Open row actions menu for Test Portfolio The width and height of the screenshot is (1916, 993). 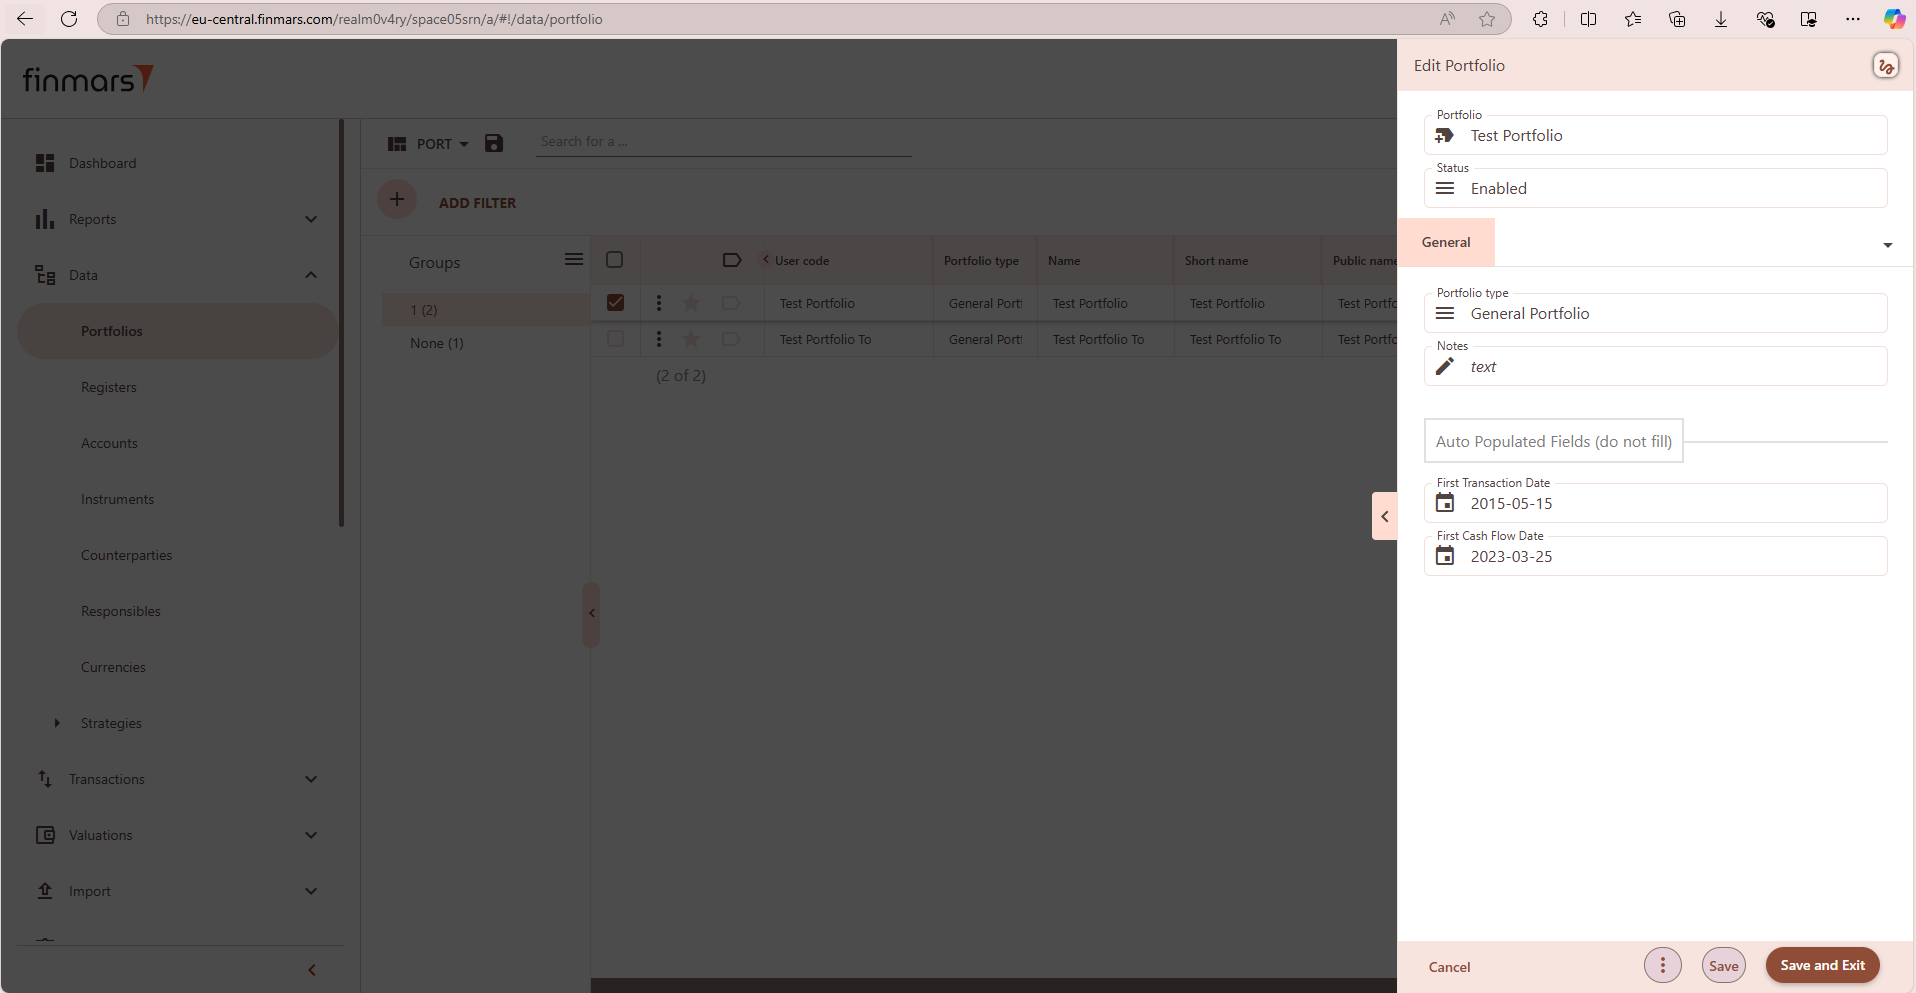658,303
